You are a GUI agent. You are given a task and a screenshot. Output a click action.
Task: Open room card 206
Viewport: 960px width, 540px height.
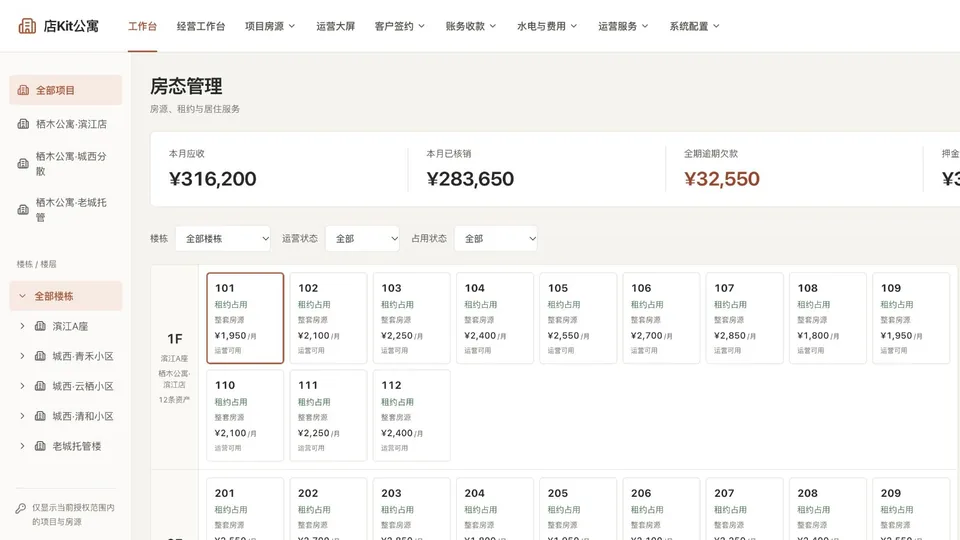pyautogui.click(x=661, y=509)
